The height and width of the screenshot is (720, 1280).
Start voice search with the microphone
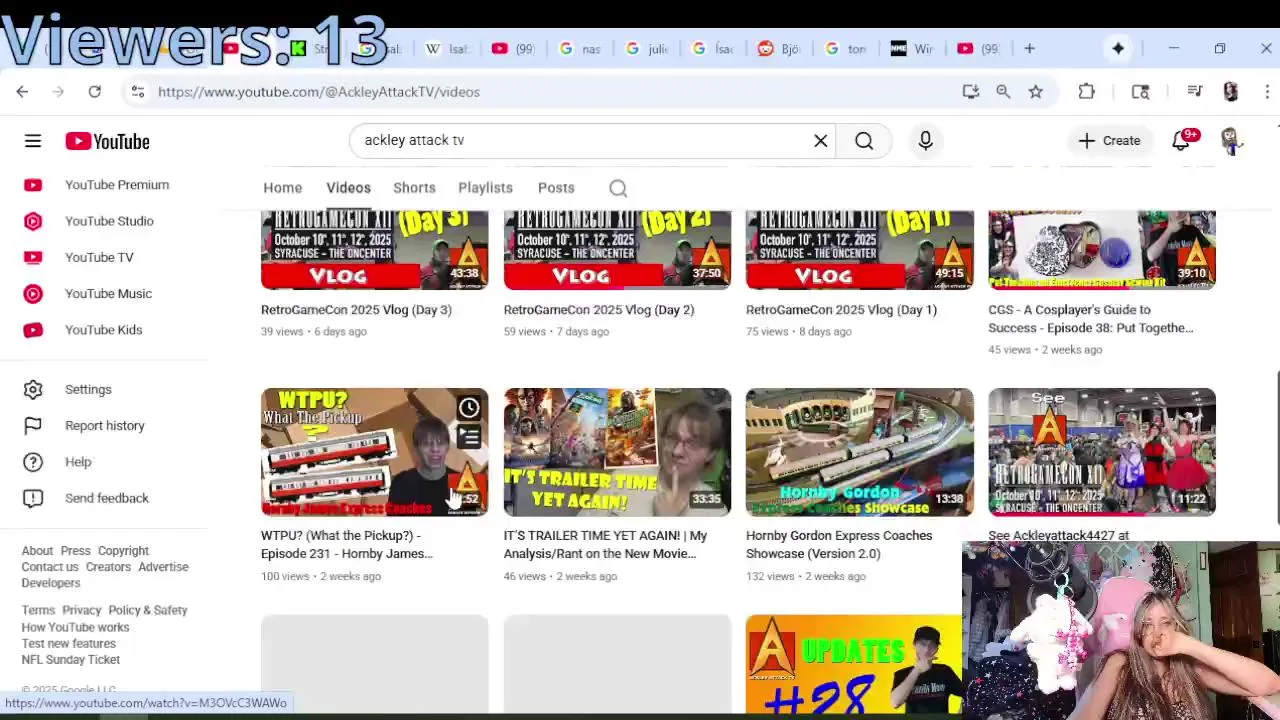(x=925, y=141)
